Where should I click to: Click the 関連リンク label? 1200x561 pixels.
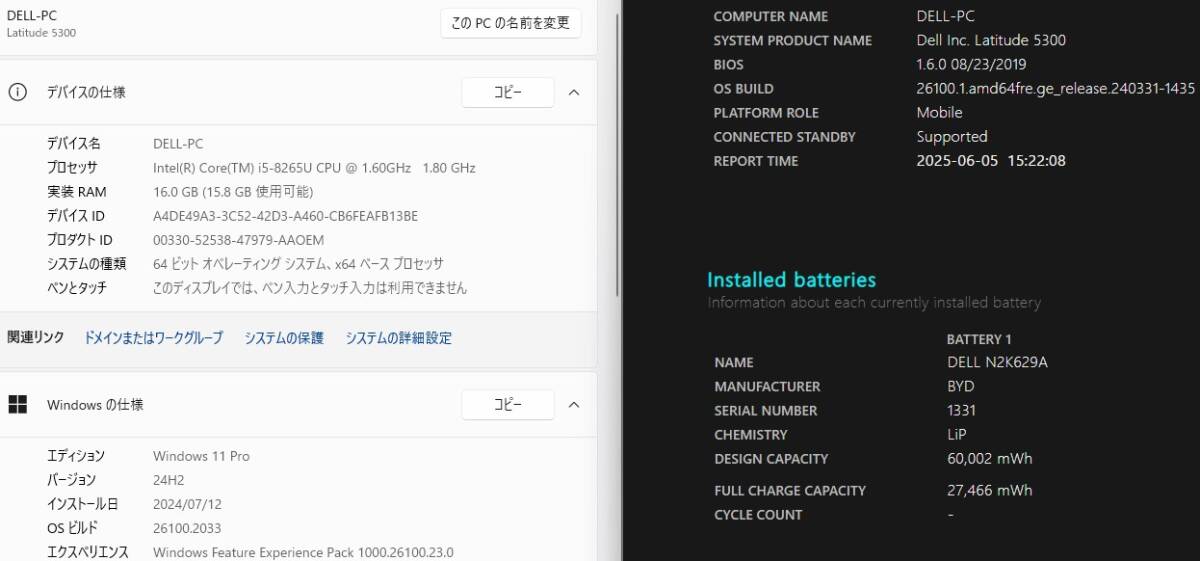(36, 338)
